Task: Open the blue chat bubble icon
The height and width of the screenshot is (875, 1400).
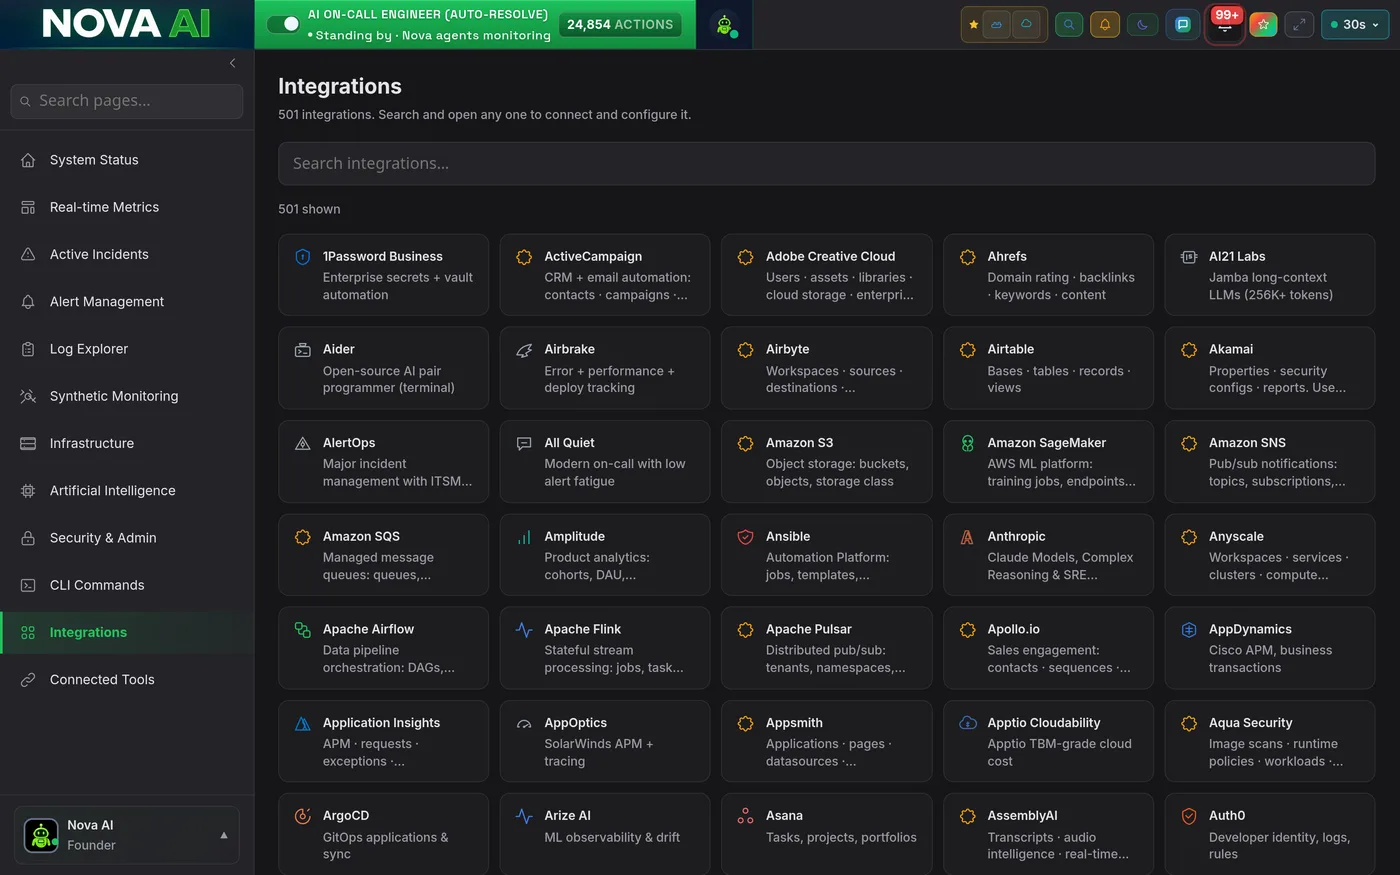Action: pos(1183,25)
